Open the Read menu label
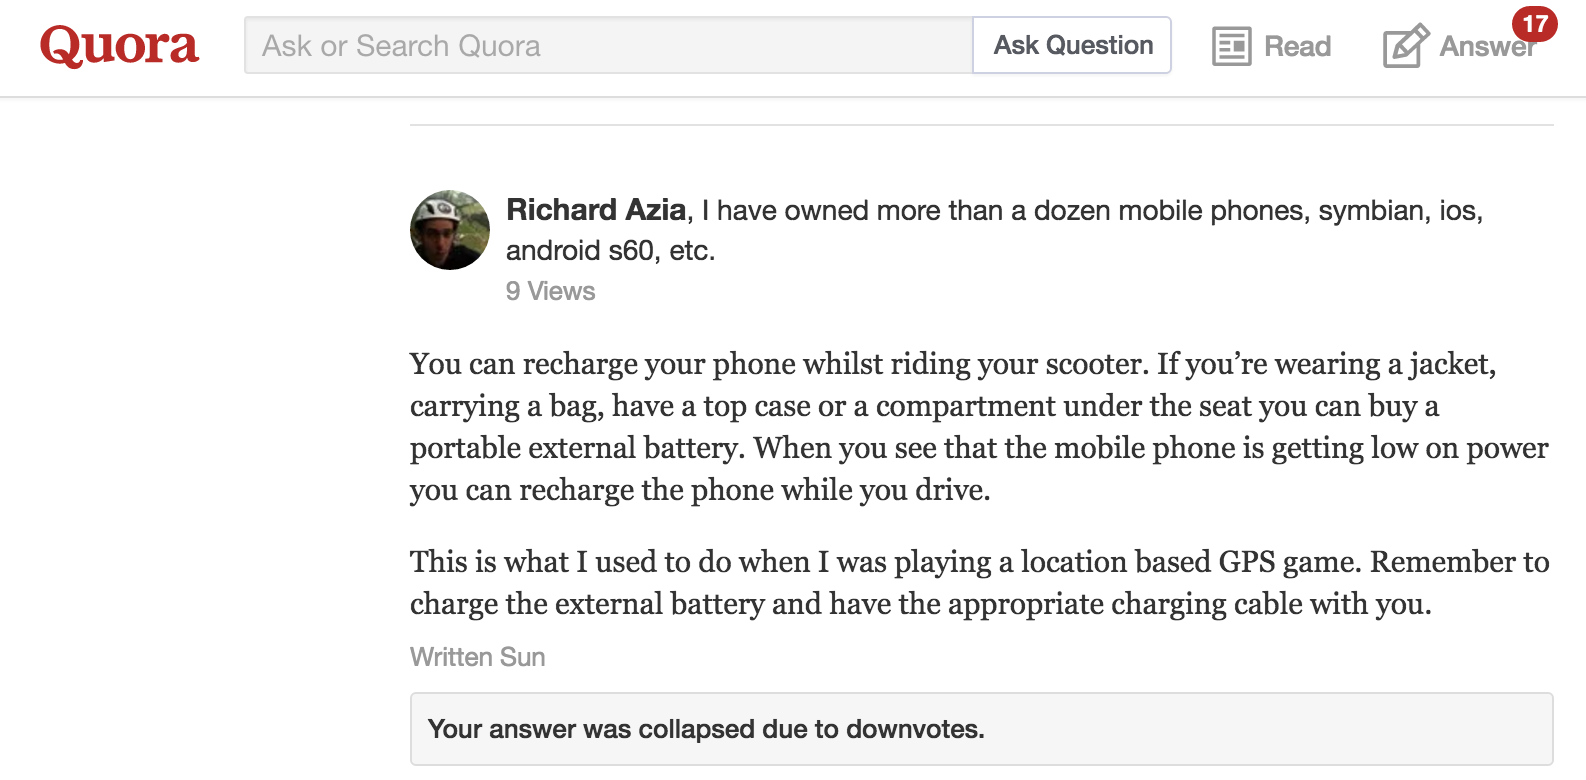The width and height of the screenshot is (1586, 780). coord(1297,46)
